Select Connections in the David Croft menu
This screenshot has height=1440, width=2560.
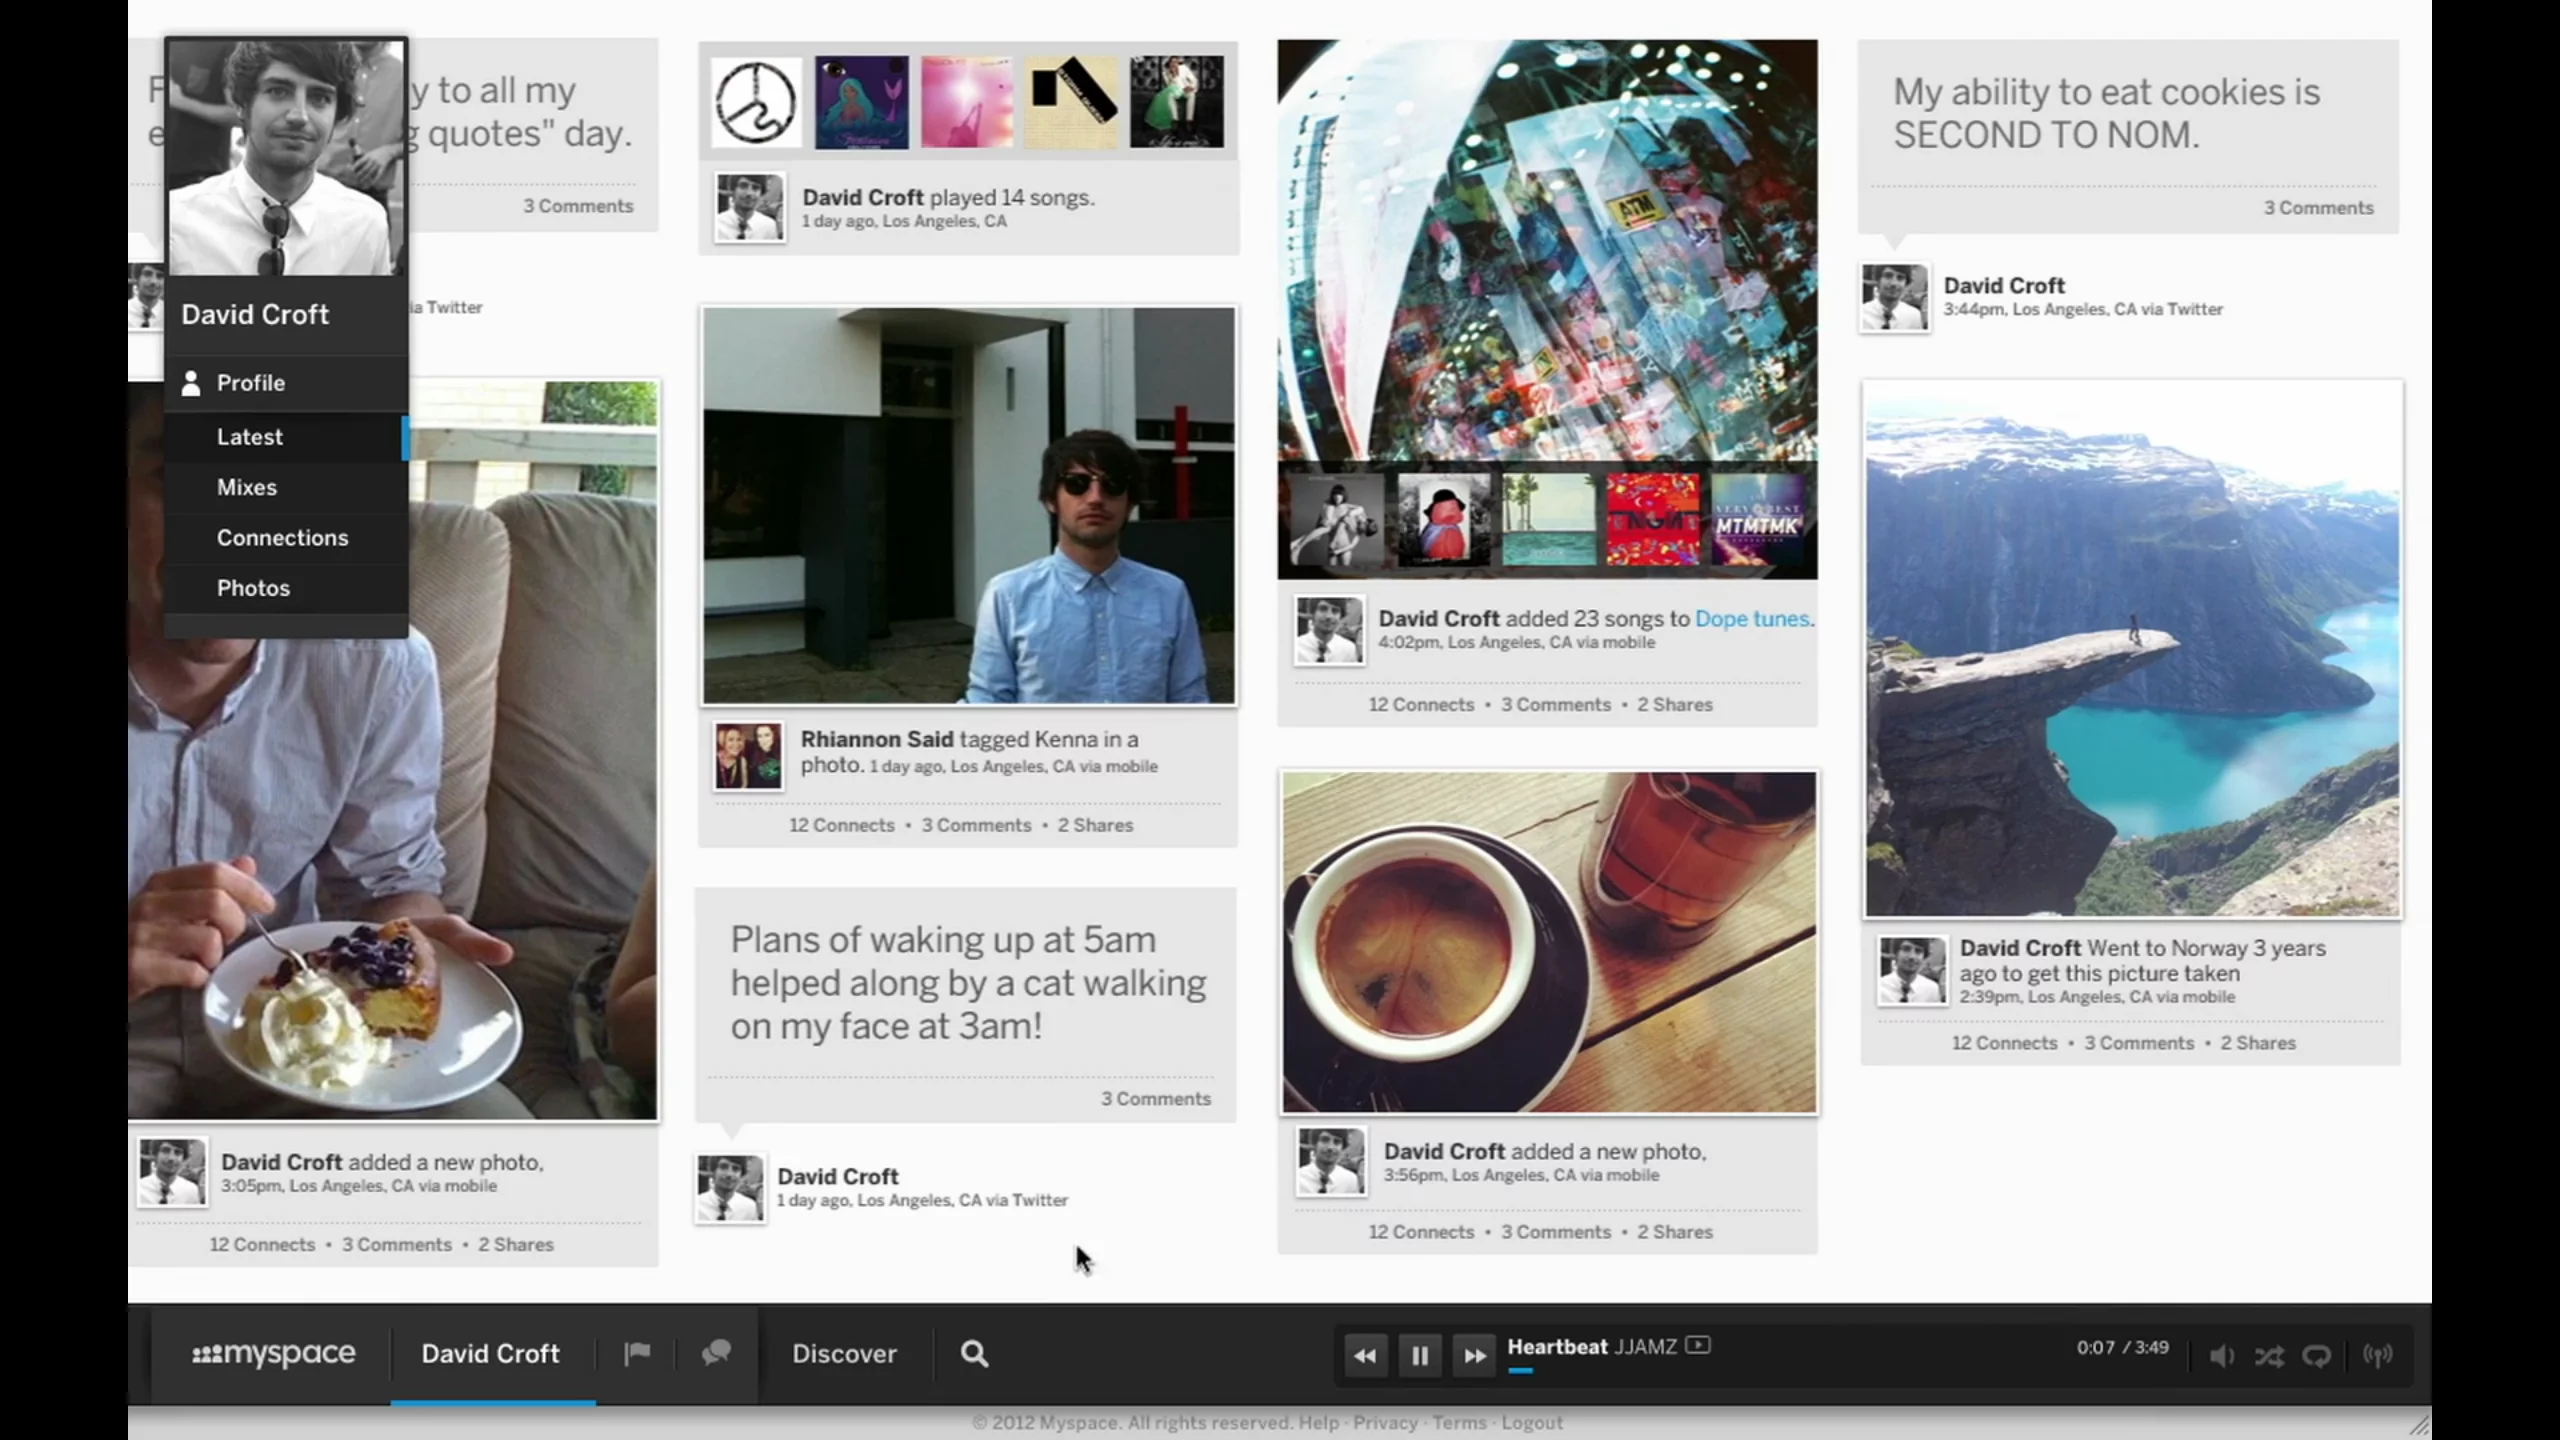[x=283, y=537]
